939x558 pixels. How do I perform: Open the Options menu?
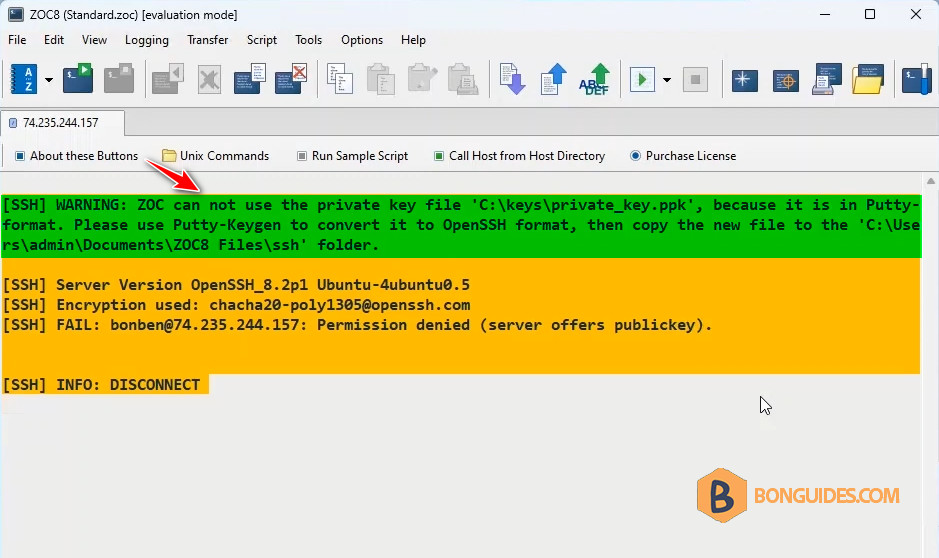[x=362, y=40]
